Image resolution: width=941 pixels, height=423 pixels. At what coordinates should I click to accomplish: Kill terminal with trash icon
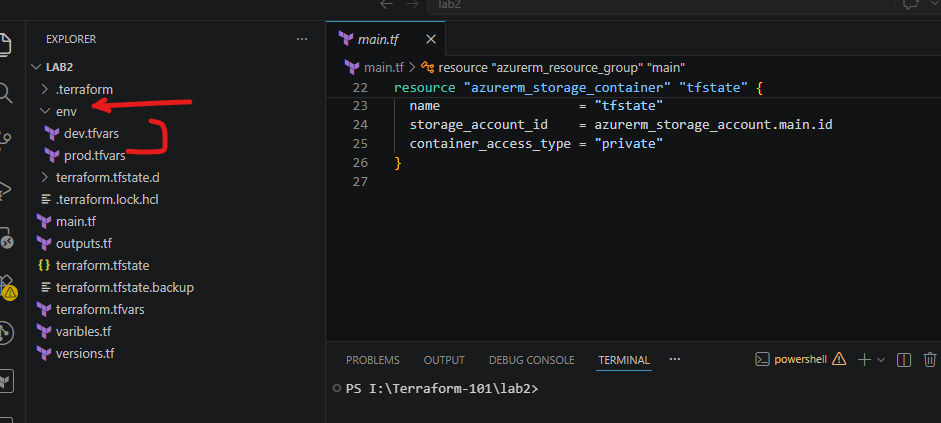[930, 359]
